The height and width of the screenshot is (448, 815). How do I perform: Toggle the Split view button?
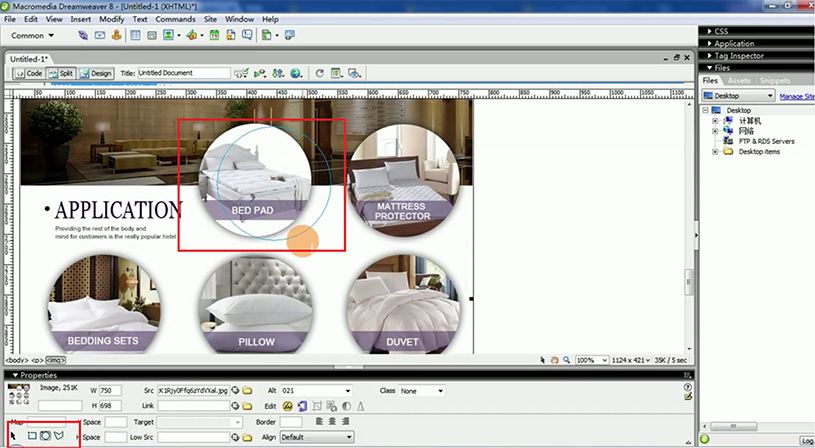(62, 73)
